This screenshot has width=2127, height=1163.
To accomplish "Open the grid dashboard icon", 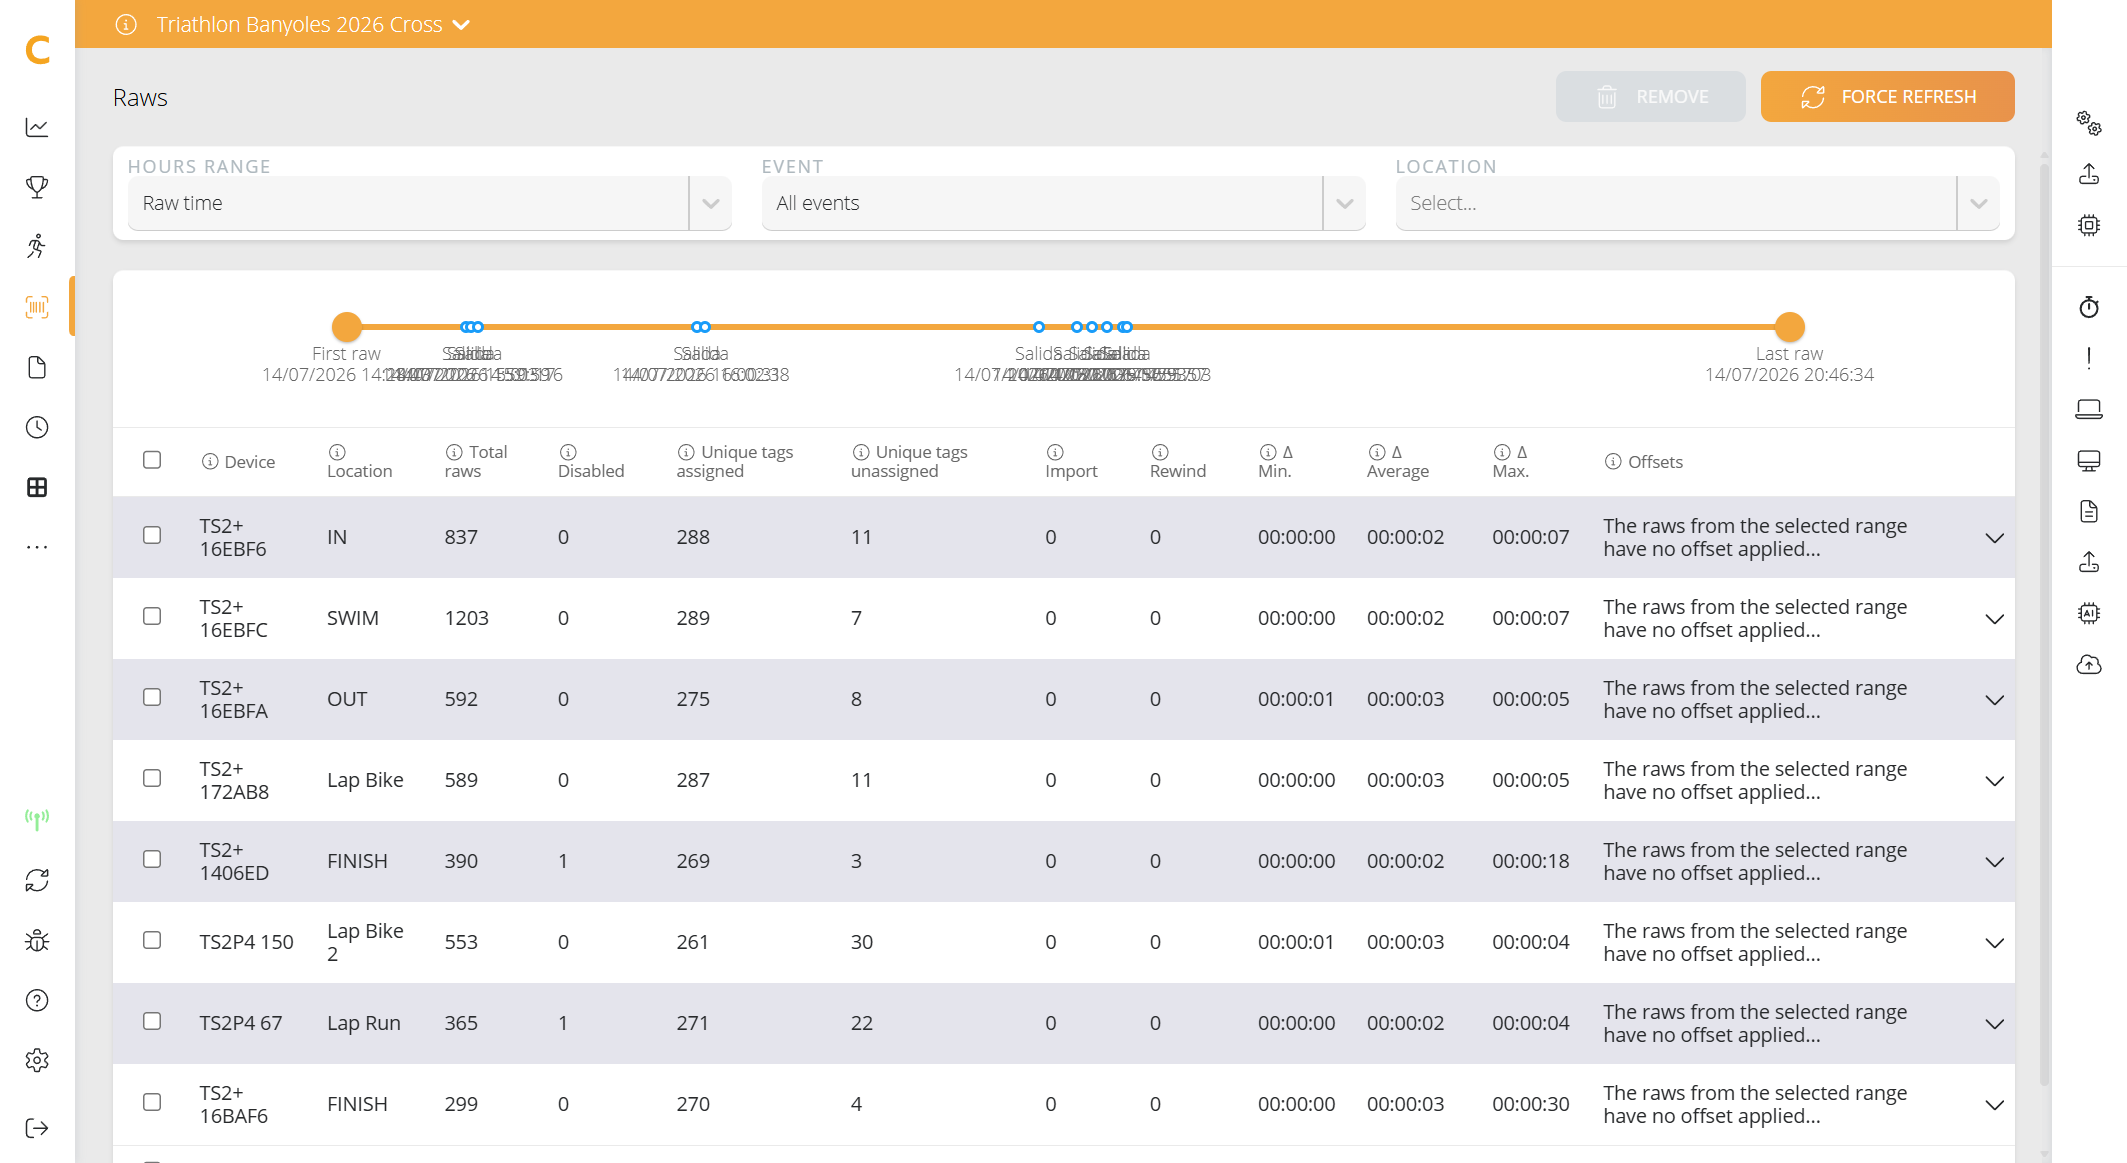I will [37, 487].
